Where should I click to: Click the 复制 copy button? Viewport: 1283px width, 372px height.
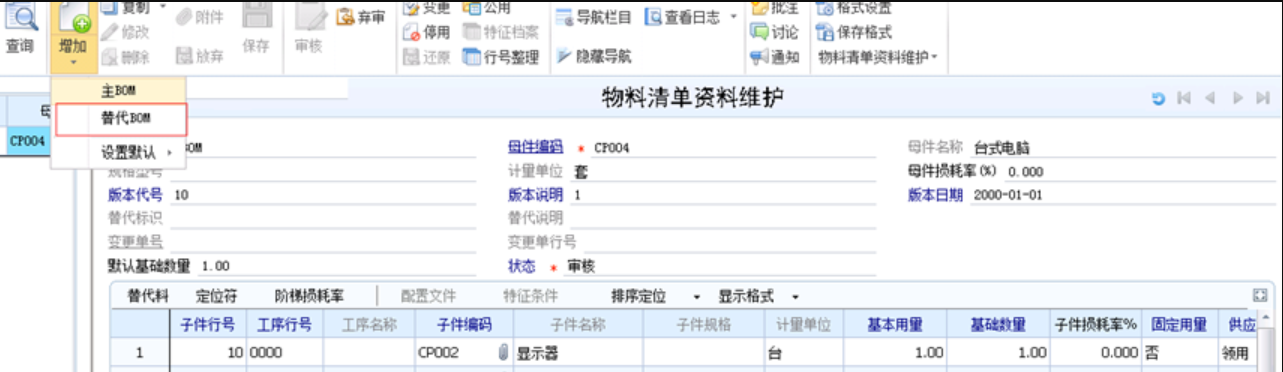(x=127, y=8)
